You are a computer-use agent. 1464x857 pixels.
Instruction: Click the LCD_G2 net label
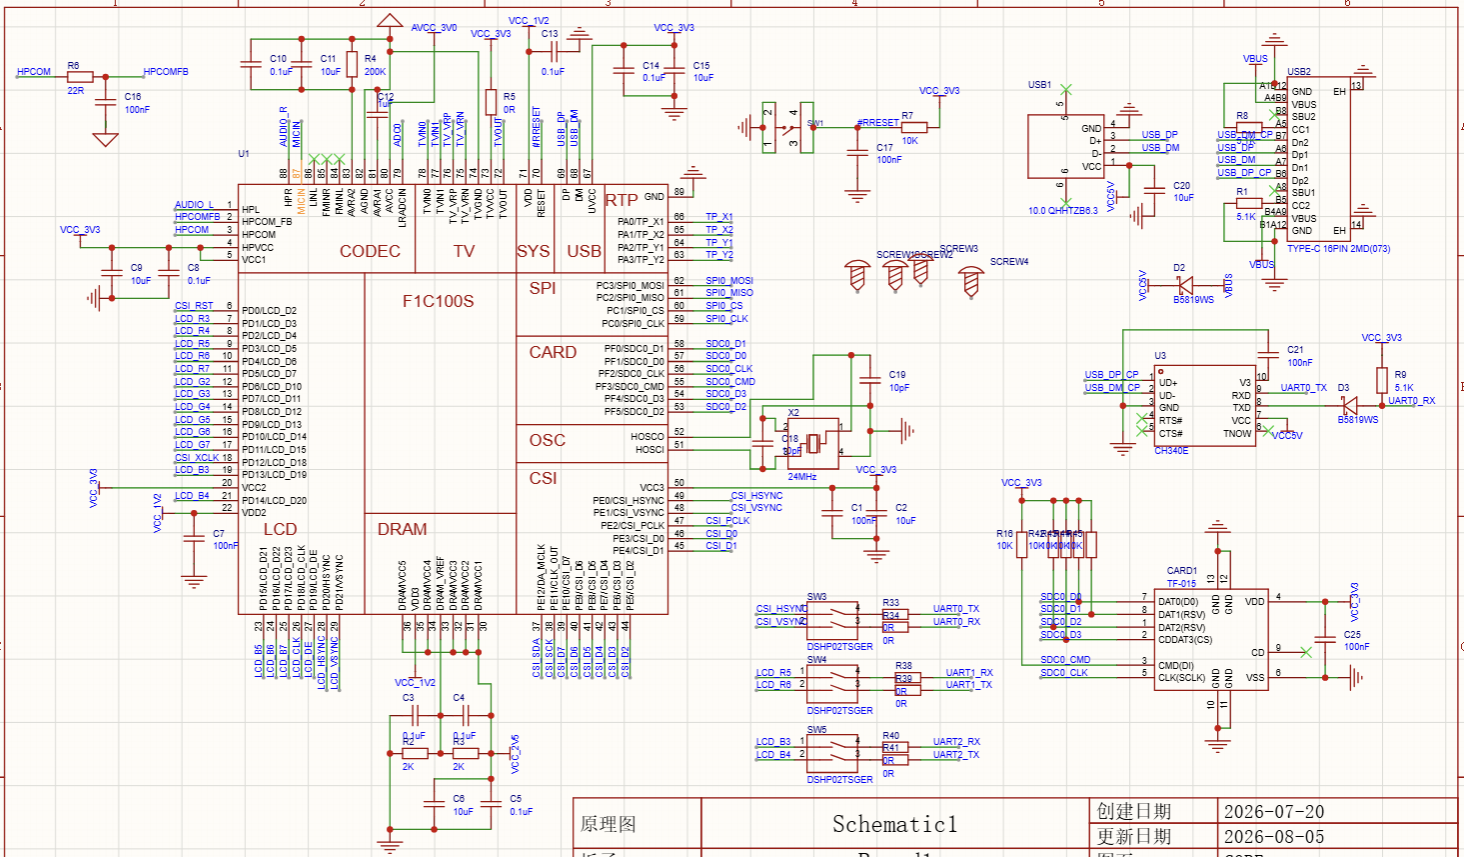(192, 382)
